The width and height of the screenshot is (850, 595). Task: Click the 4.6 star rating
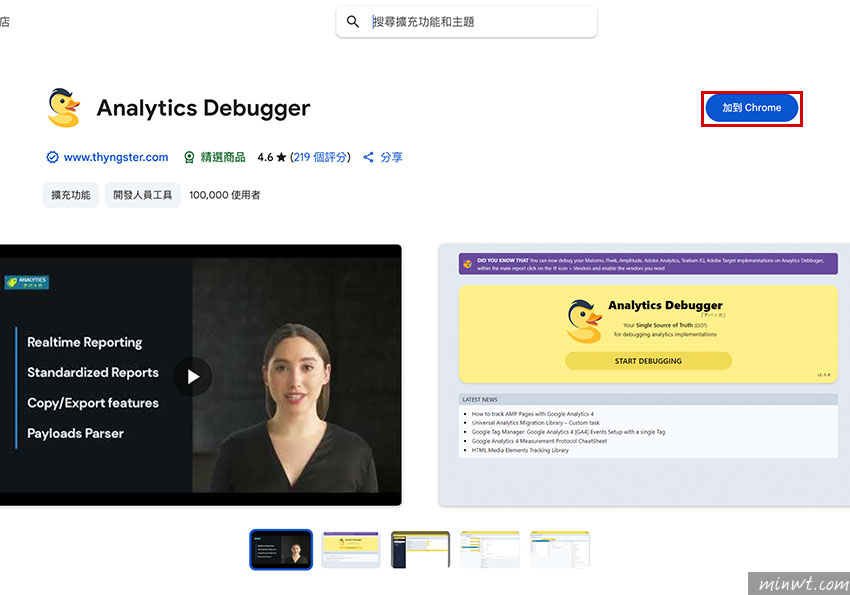(x=272, y=157)
